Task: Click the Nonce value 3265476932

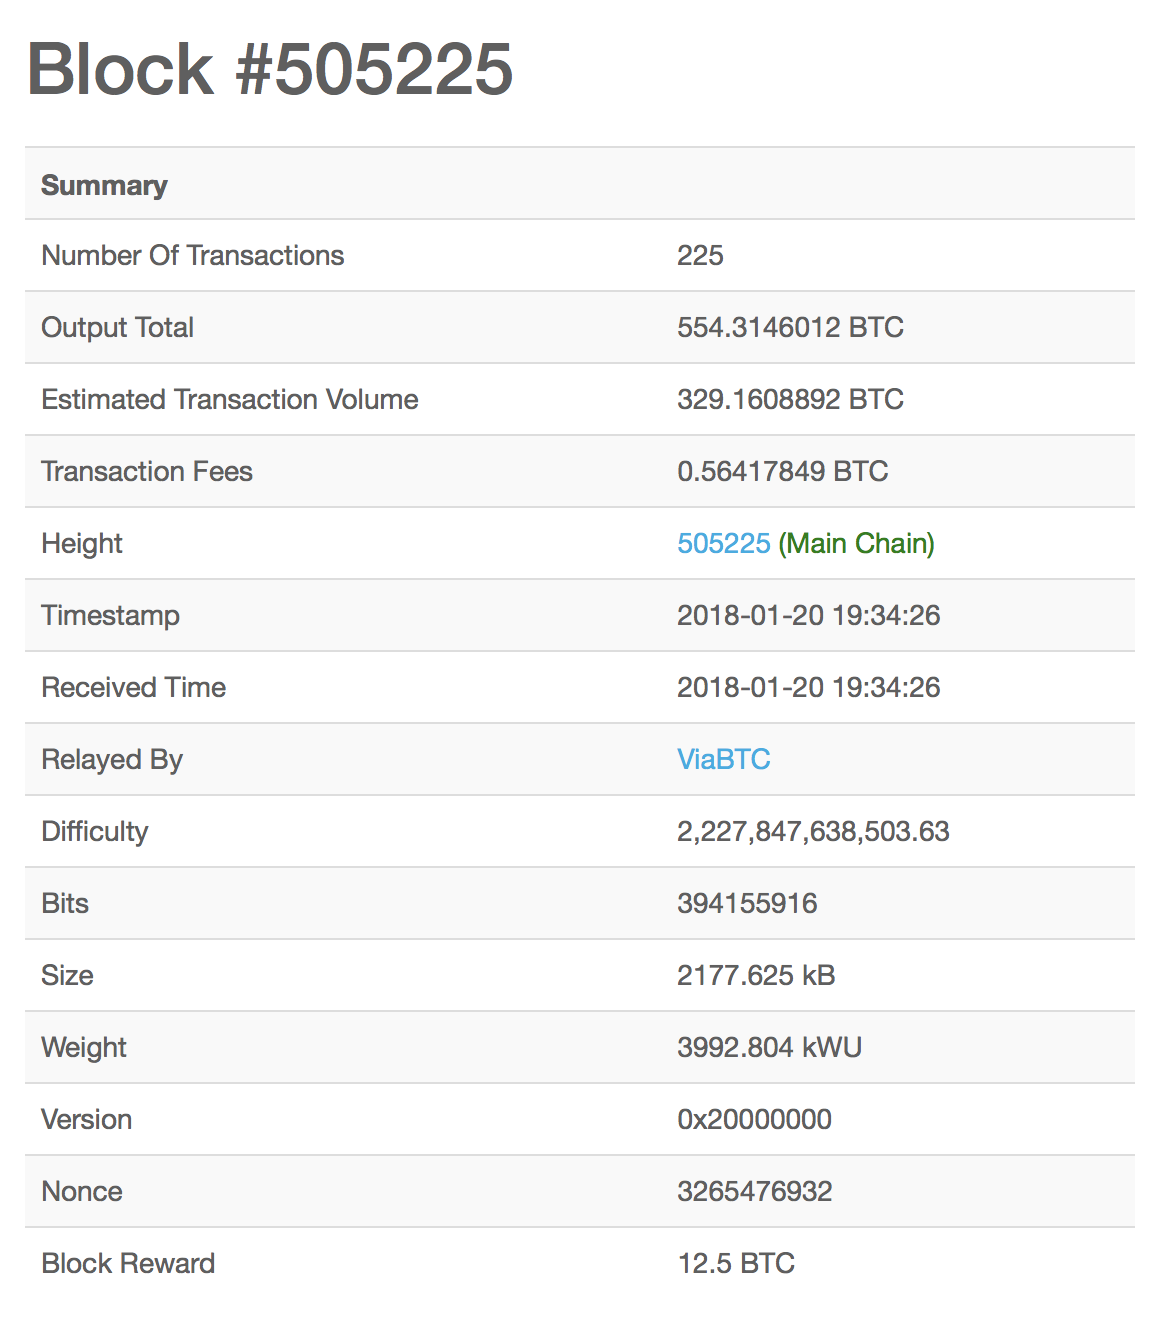Action: (x=754, y=1191)
